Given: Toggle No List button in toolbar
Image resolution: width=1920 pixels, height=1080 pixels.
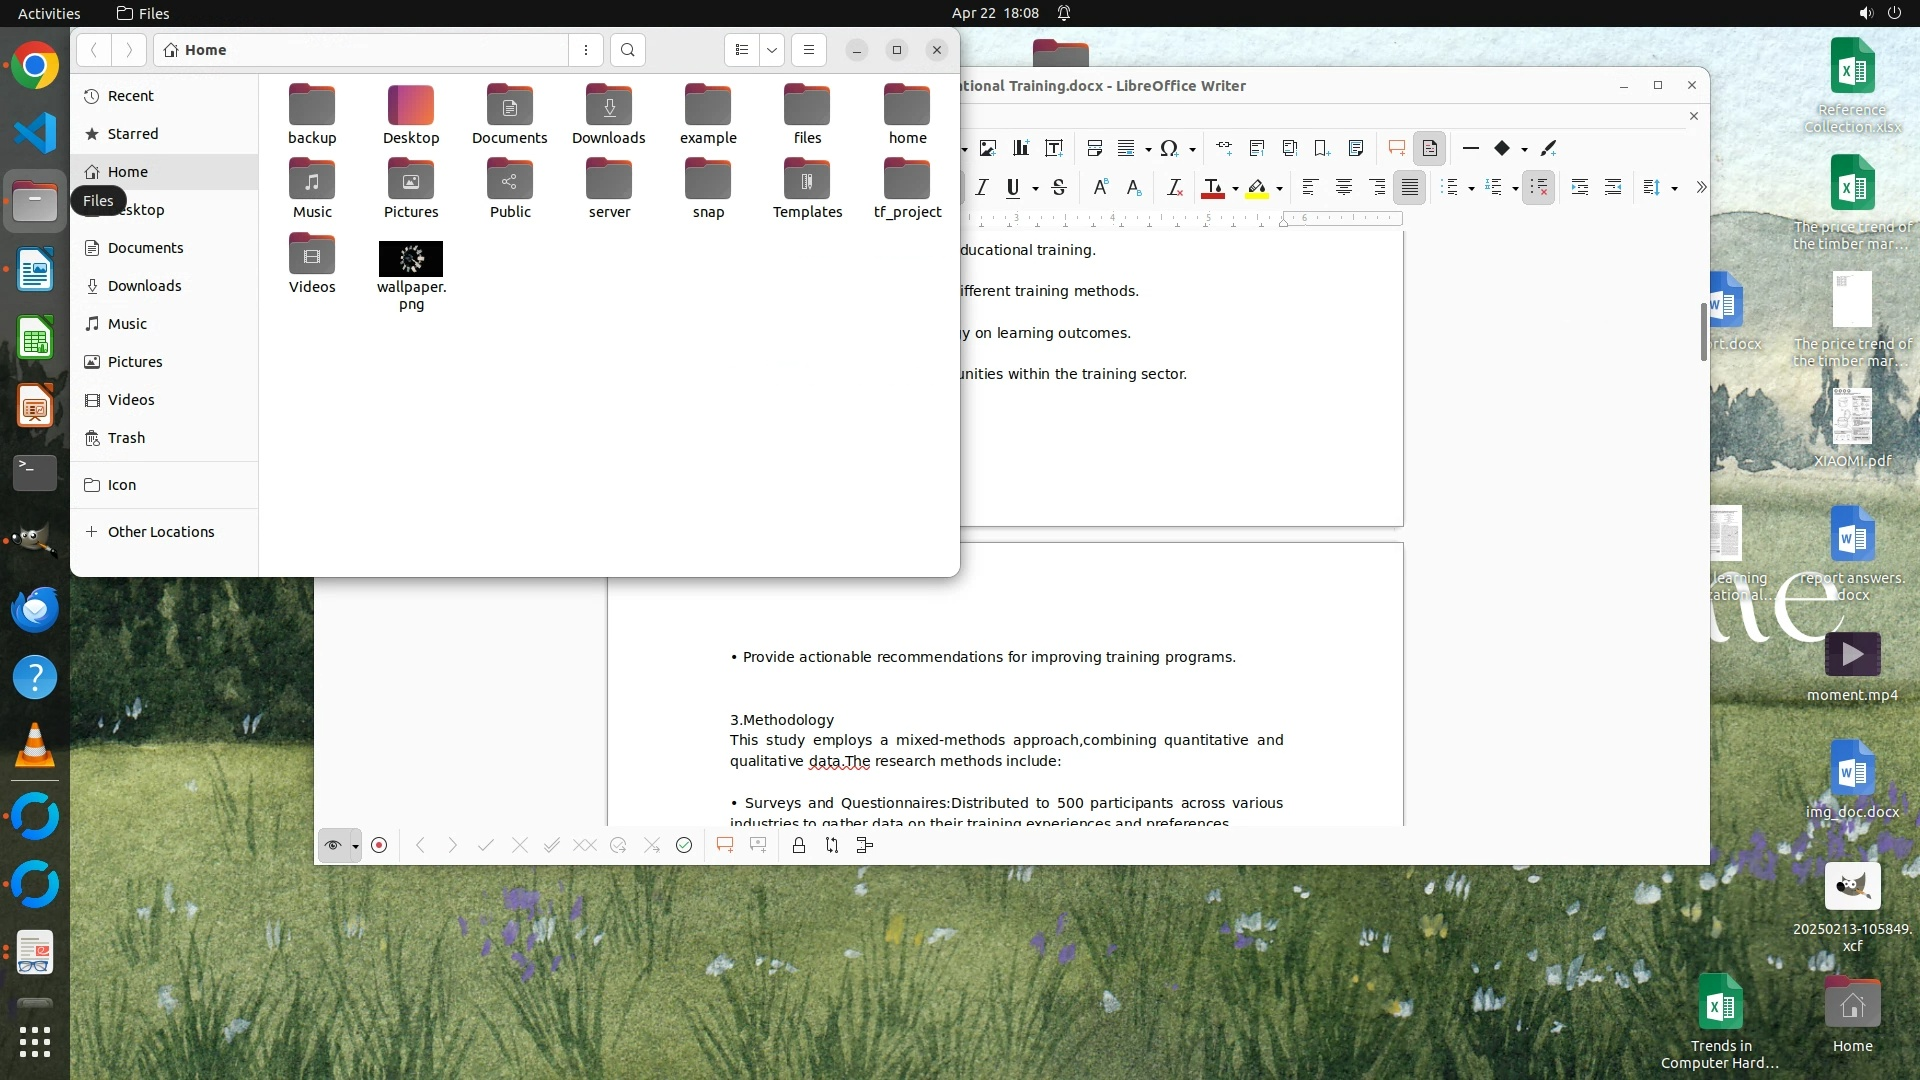Looking at the screenshot, I should pyautogui.click(x=1538, y=187).
